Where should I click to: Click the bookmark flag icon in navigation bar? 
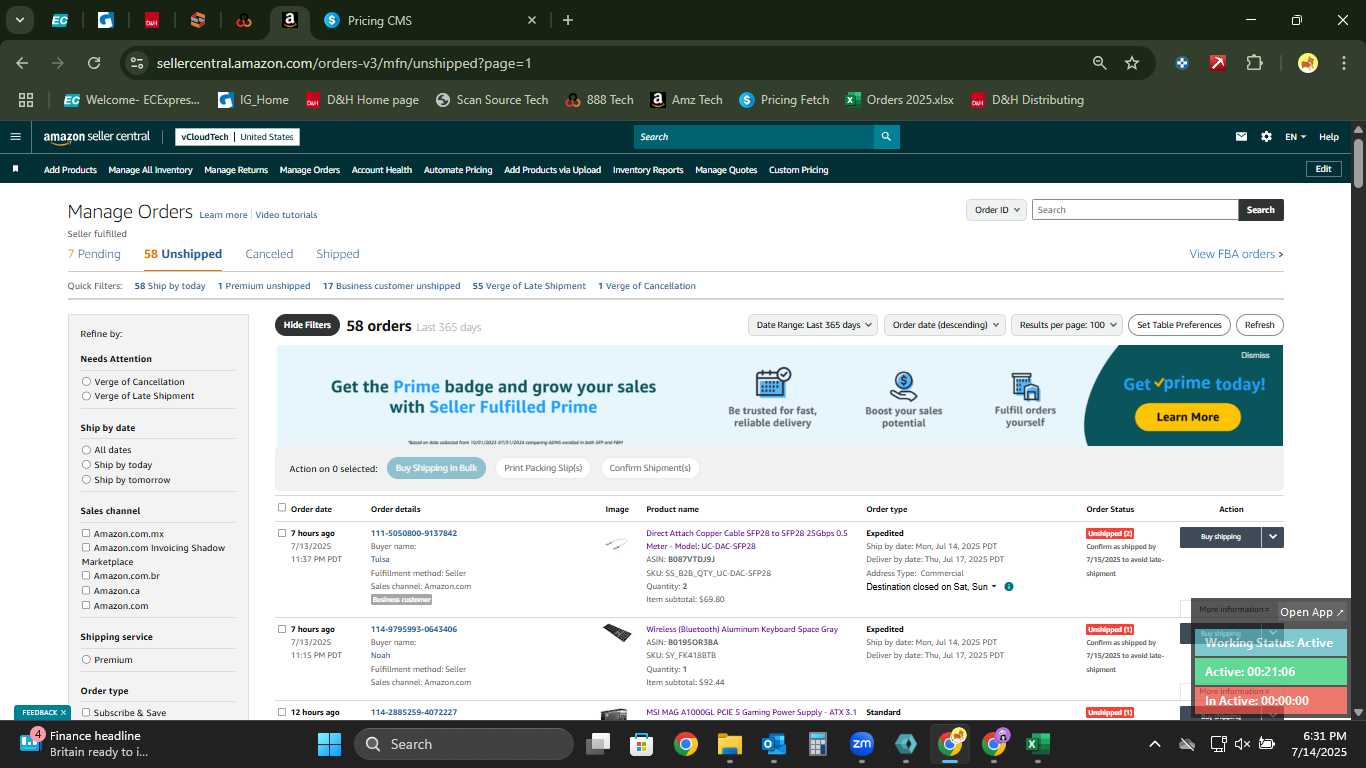pos(15,170)
